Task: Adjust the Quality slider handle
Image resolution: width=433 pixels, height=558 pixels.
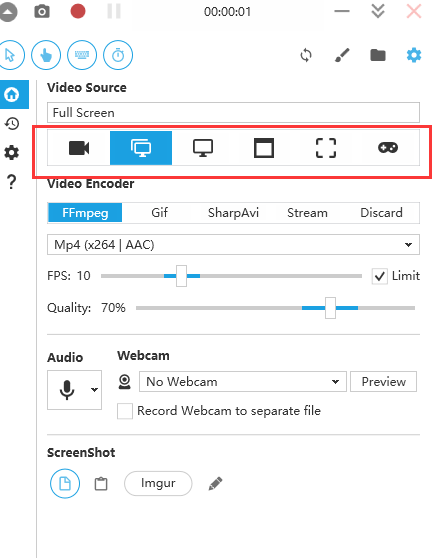Action: 331,308
